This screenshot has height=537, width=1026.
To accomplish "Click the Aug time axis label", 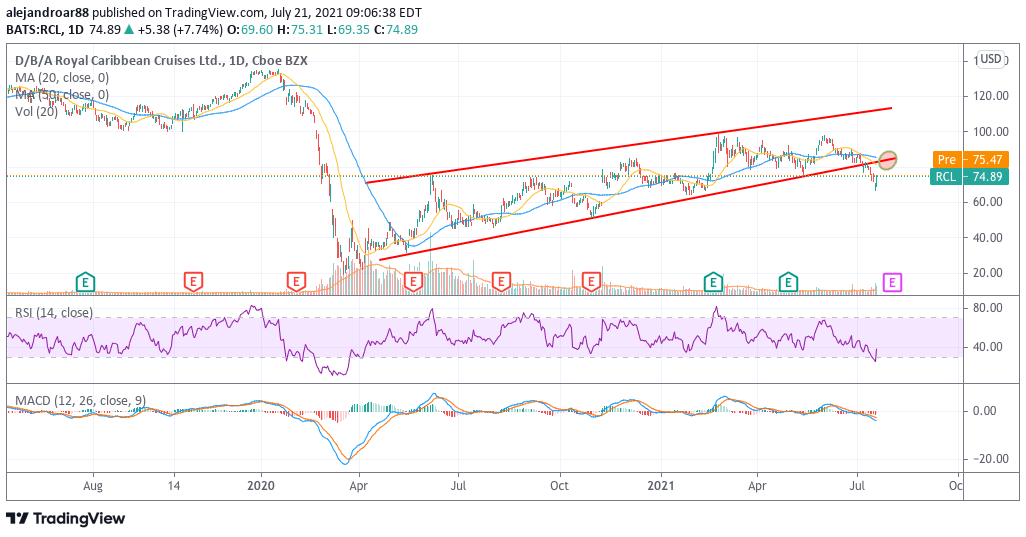I will tap(94, 486).
